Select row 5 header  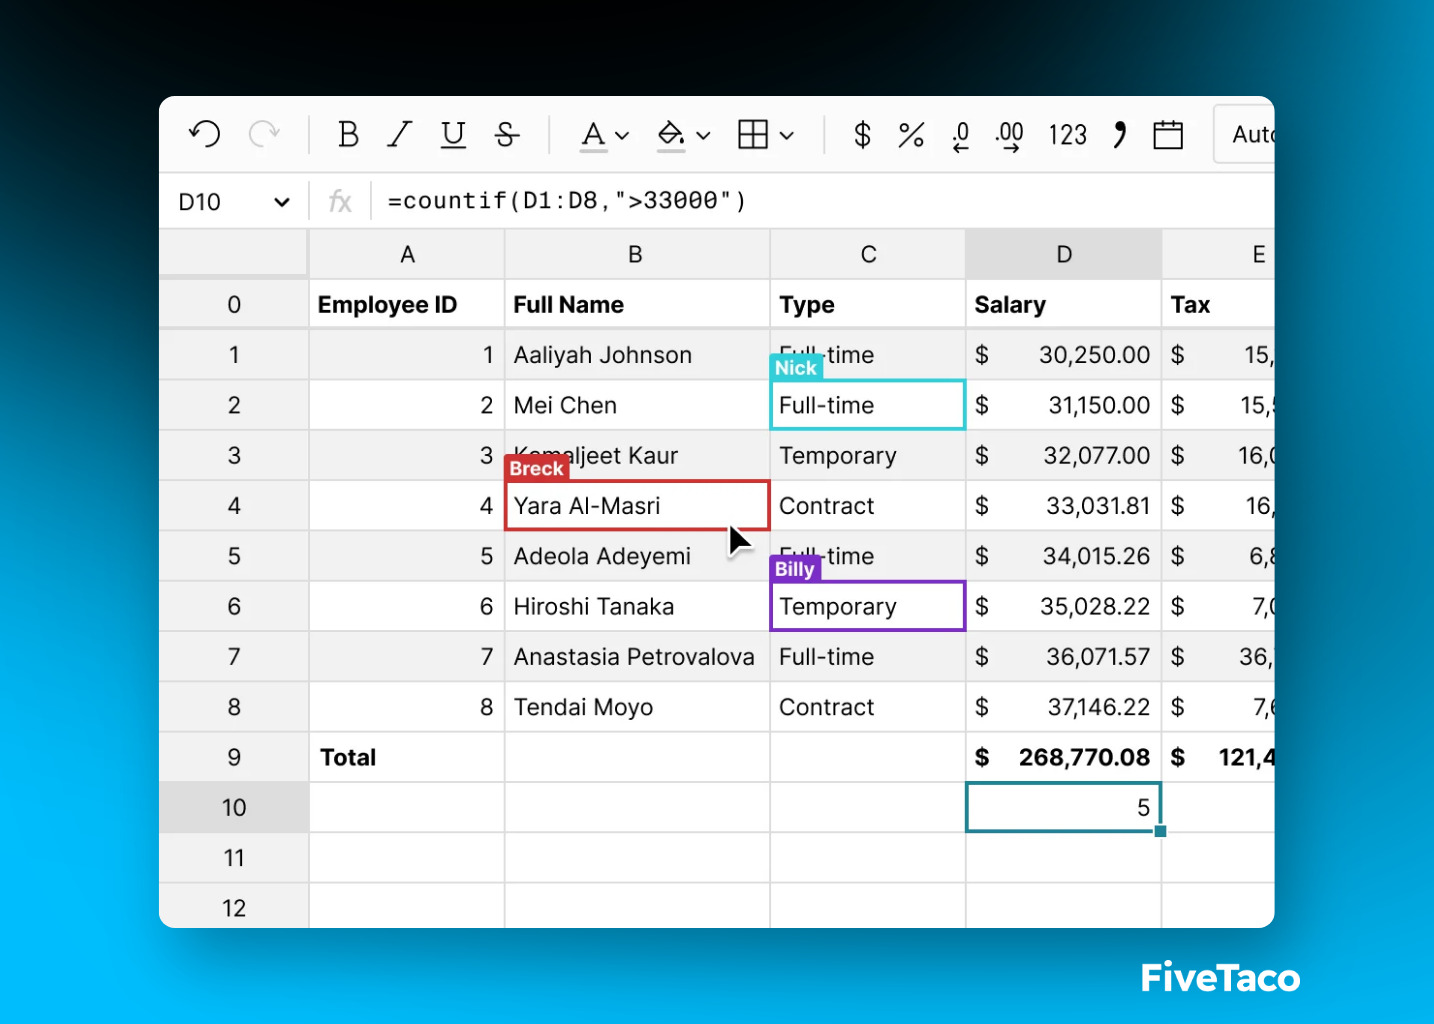click(234, 556)
